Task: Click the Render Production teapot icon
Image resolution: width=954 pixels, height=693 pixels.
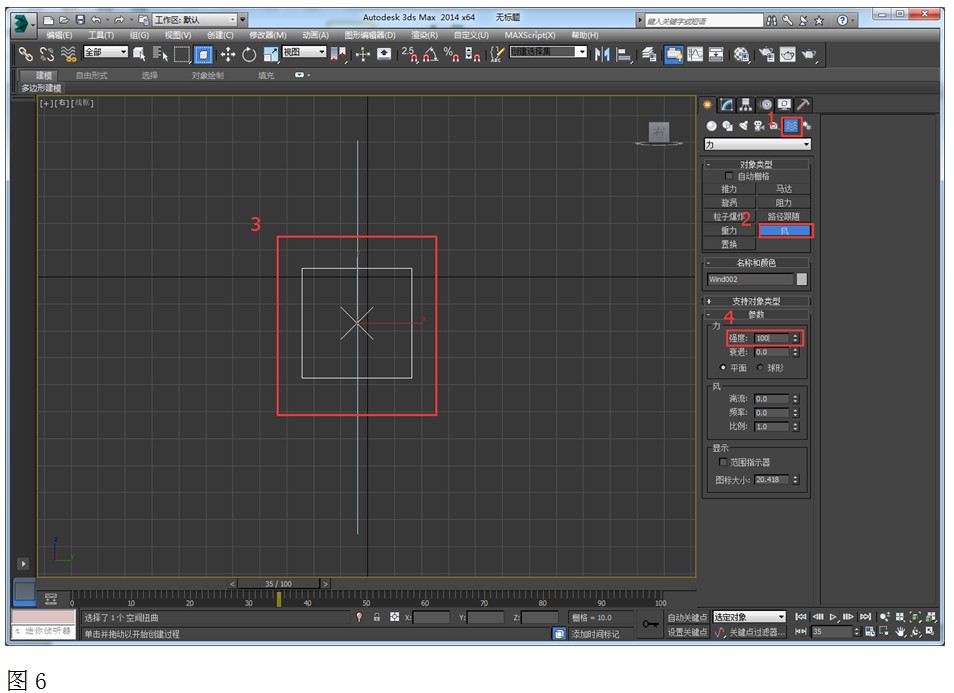Action: pos(809,54)
